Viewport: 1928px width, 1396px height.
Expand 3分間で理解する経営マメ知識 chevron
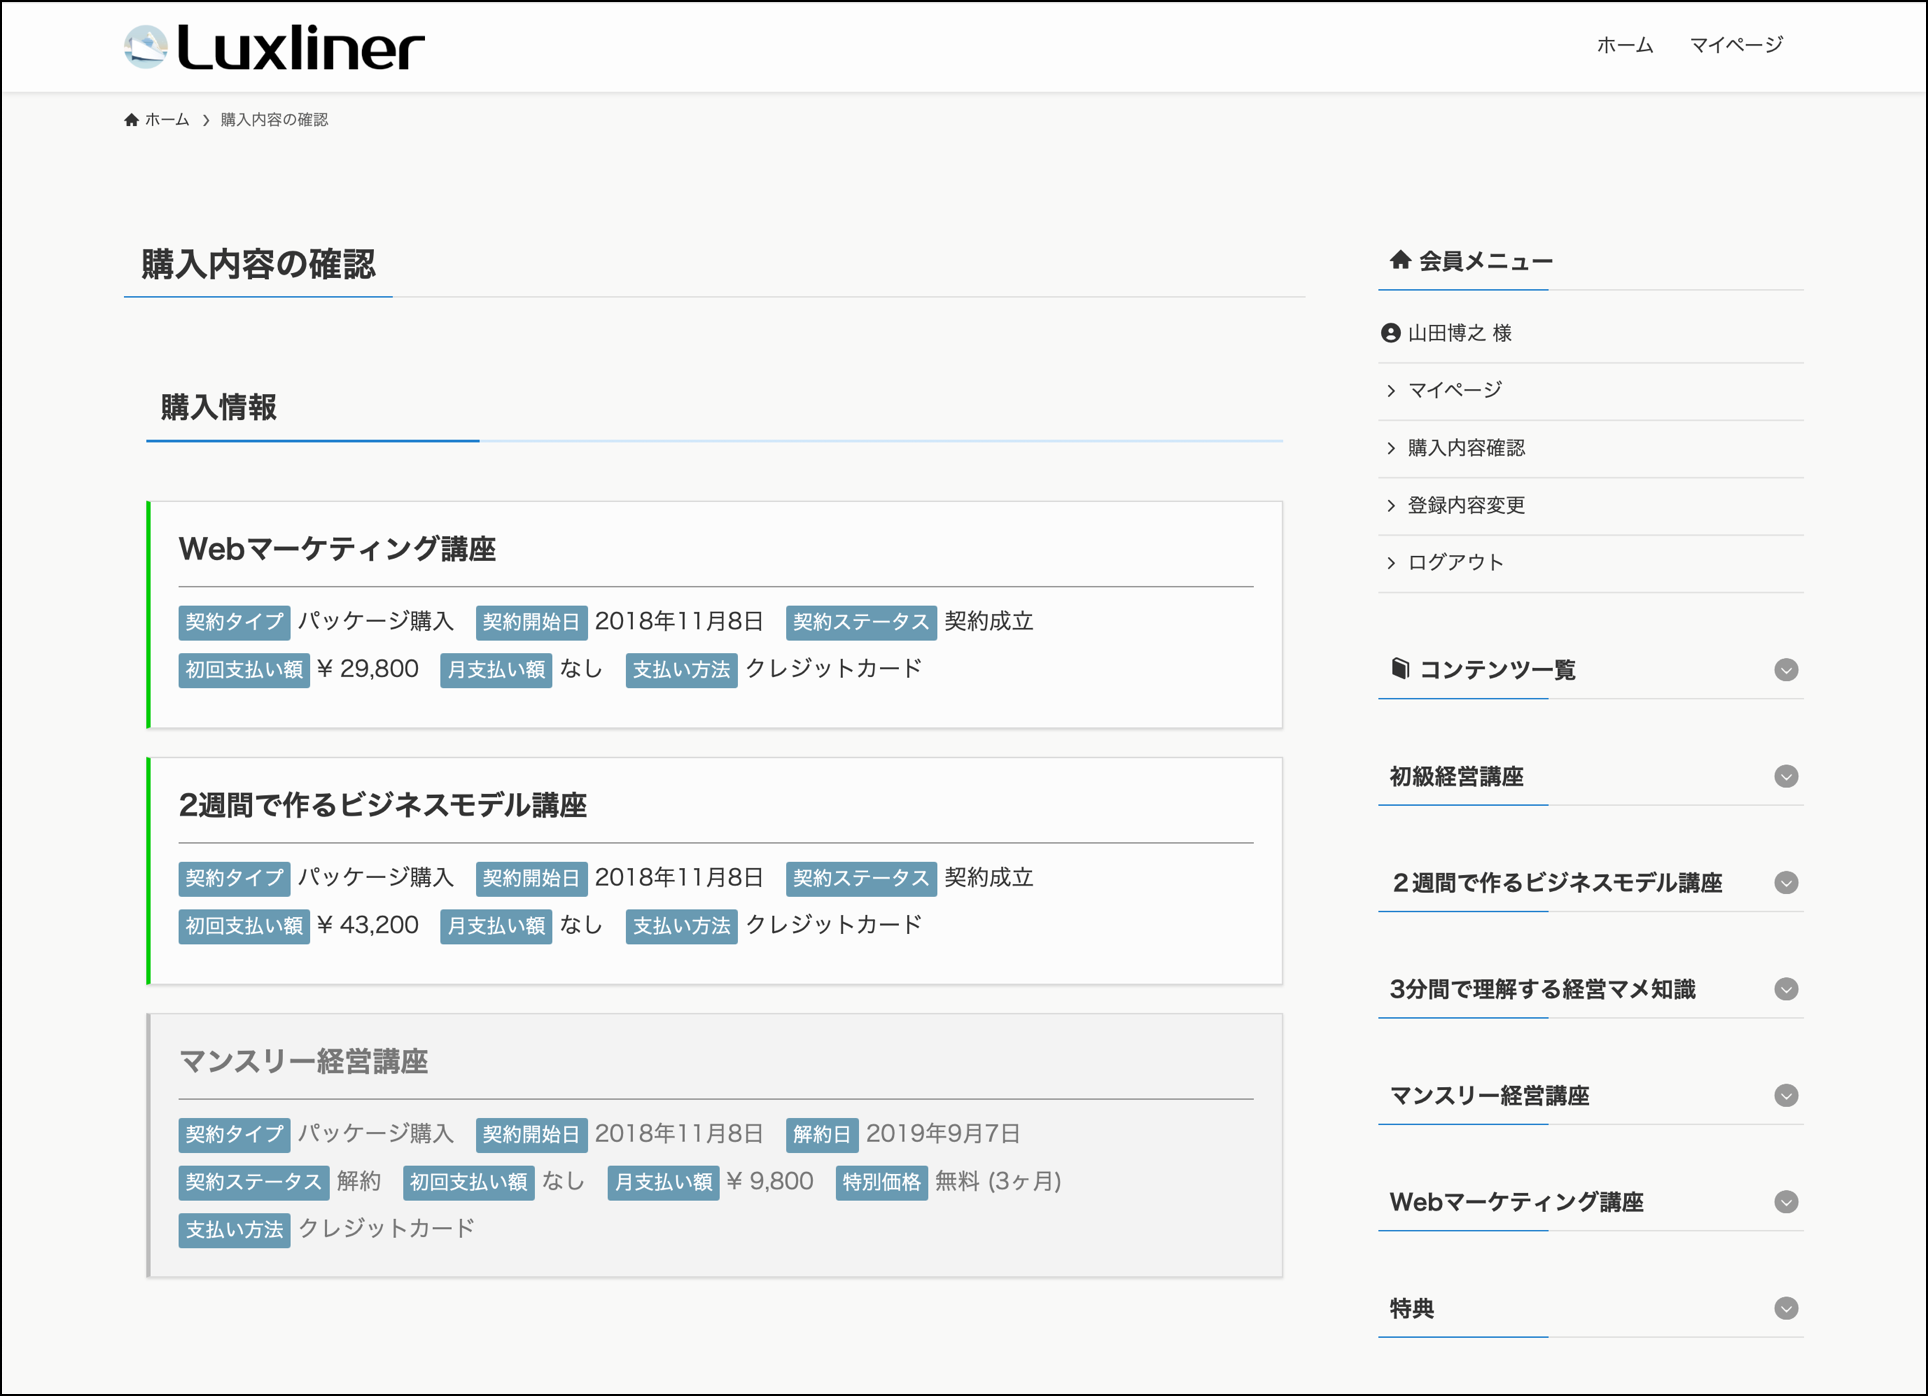[x=1786, y=989]
